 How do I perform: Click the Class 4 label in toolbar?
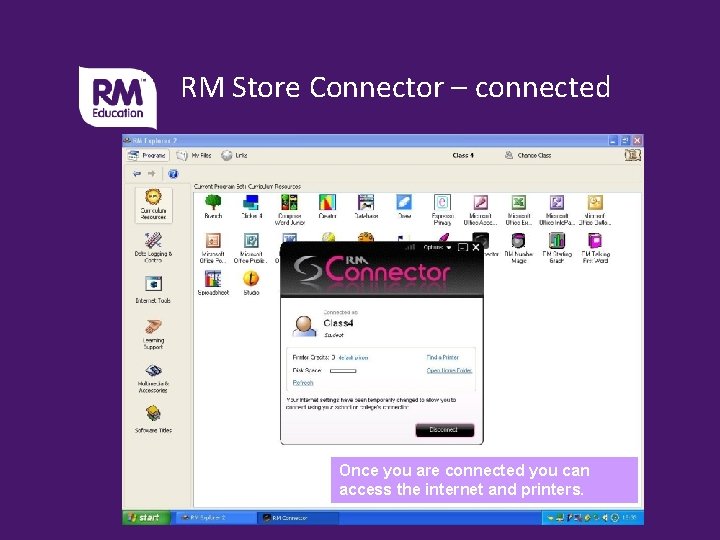463,155
